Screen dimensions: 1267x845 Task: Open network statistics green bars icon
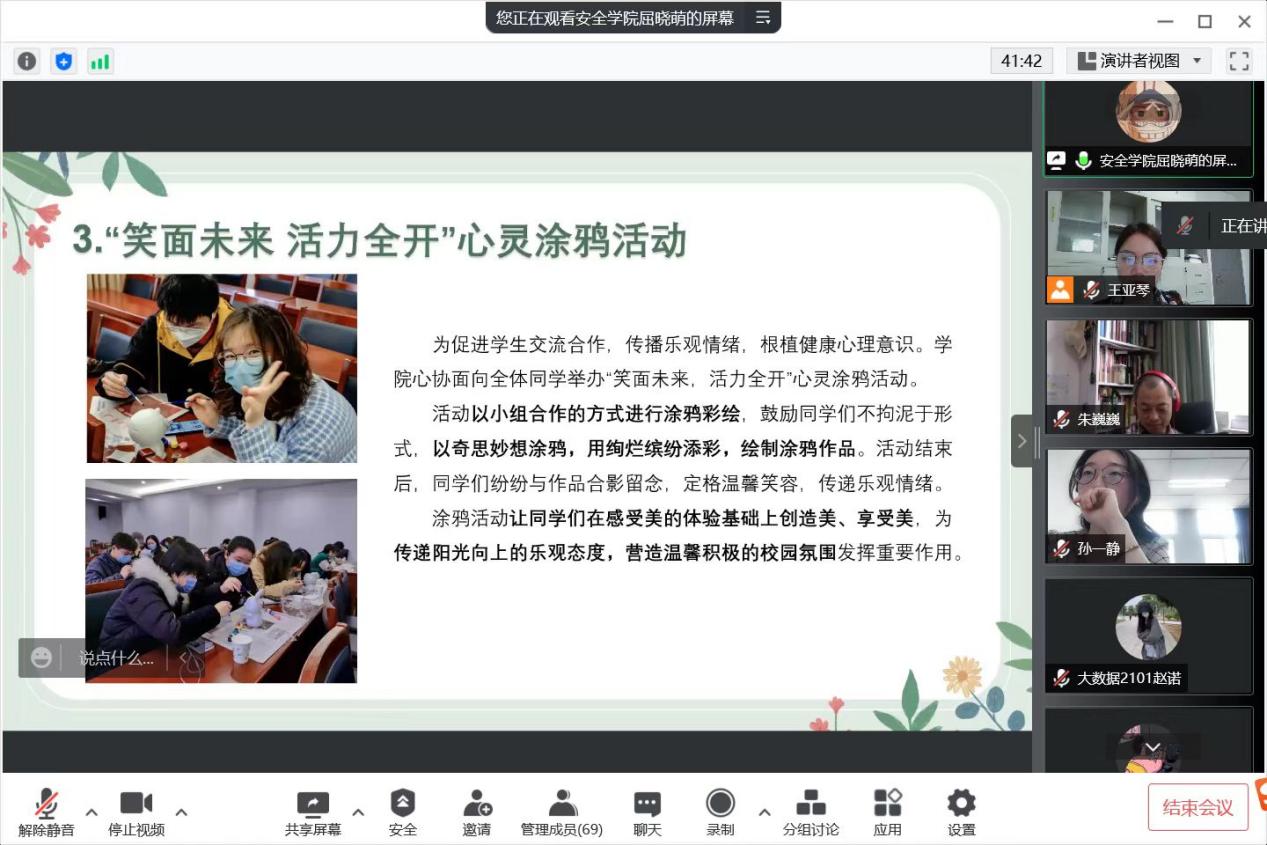coord(100,61)
